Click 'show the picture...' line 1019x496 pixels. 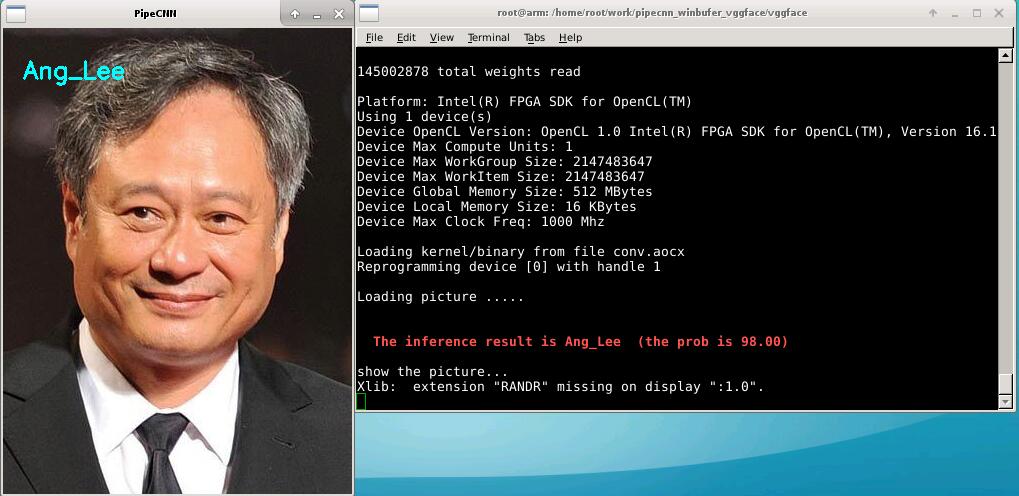433,371
